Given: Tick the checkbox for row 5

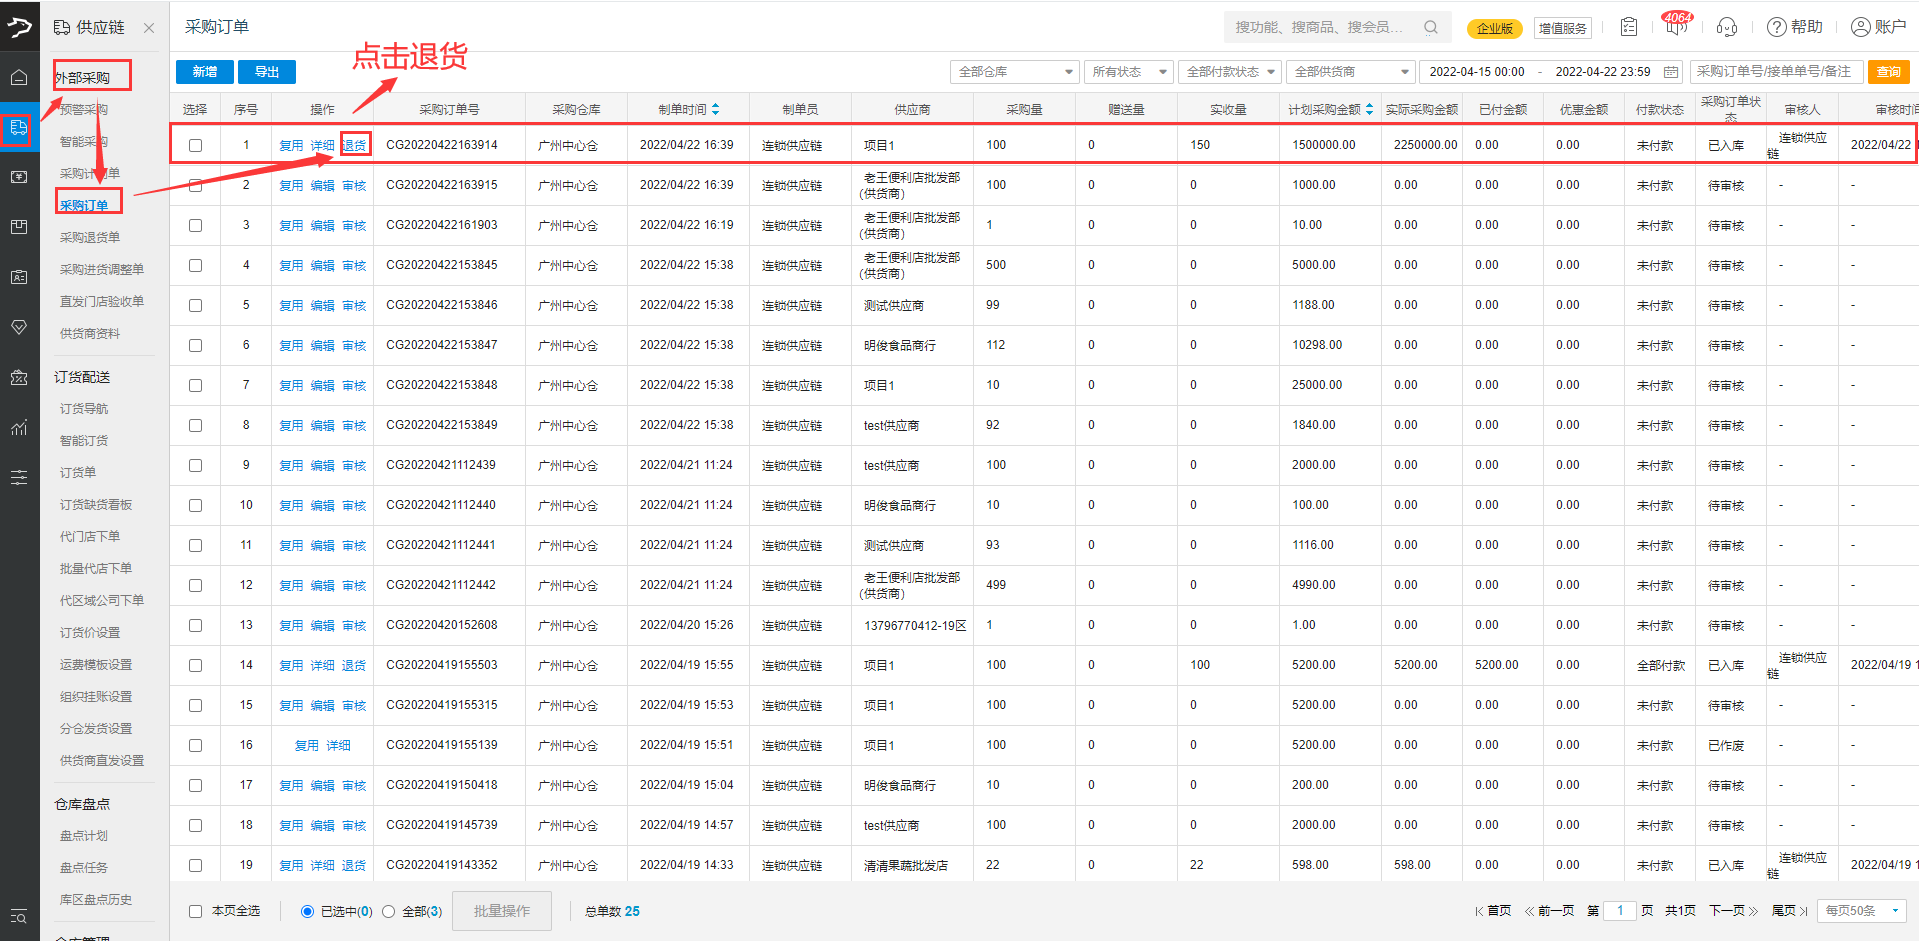Looking at the screenshot, I should pos(195,305).
